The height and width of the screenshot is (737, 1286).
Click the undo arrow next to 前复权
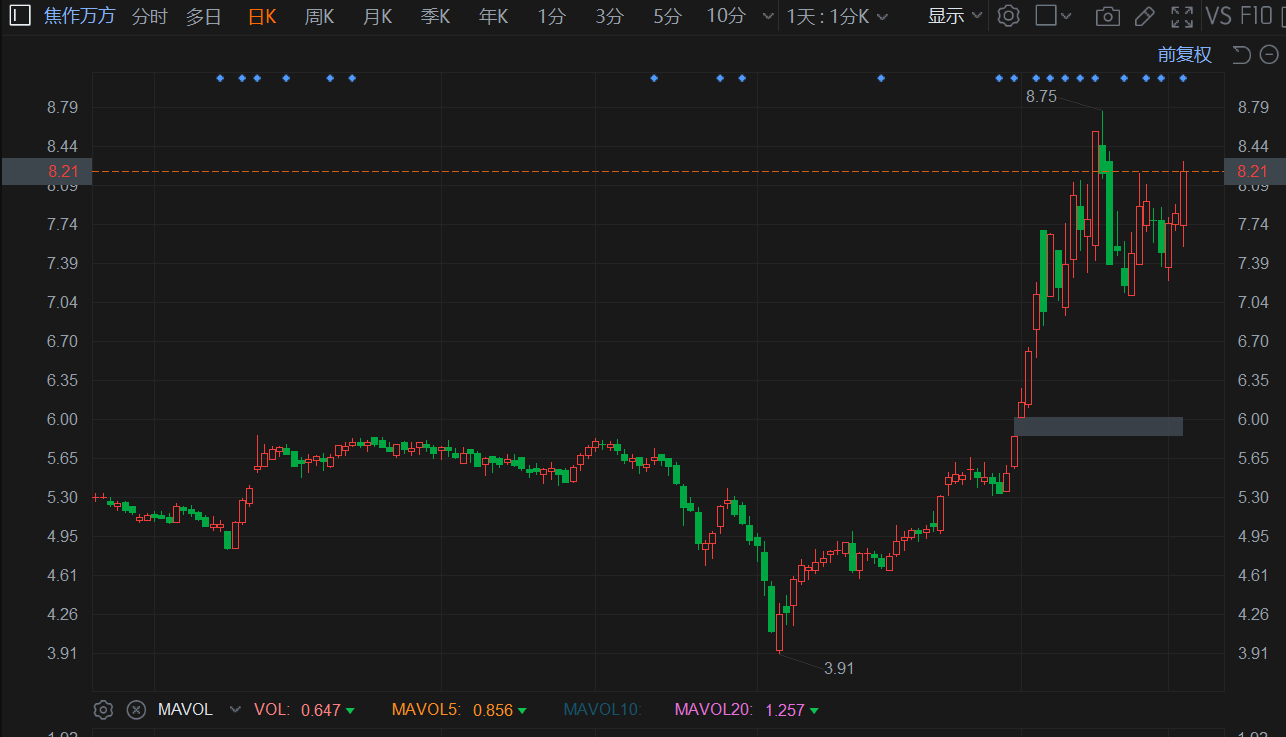pyautogui.click(x=1241, y=55)
